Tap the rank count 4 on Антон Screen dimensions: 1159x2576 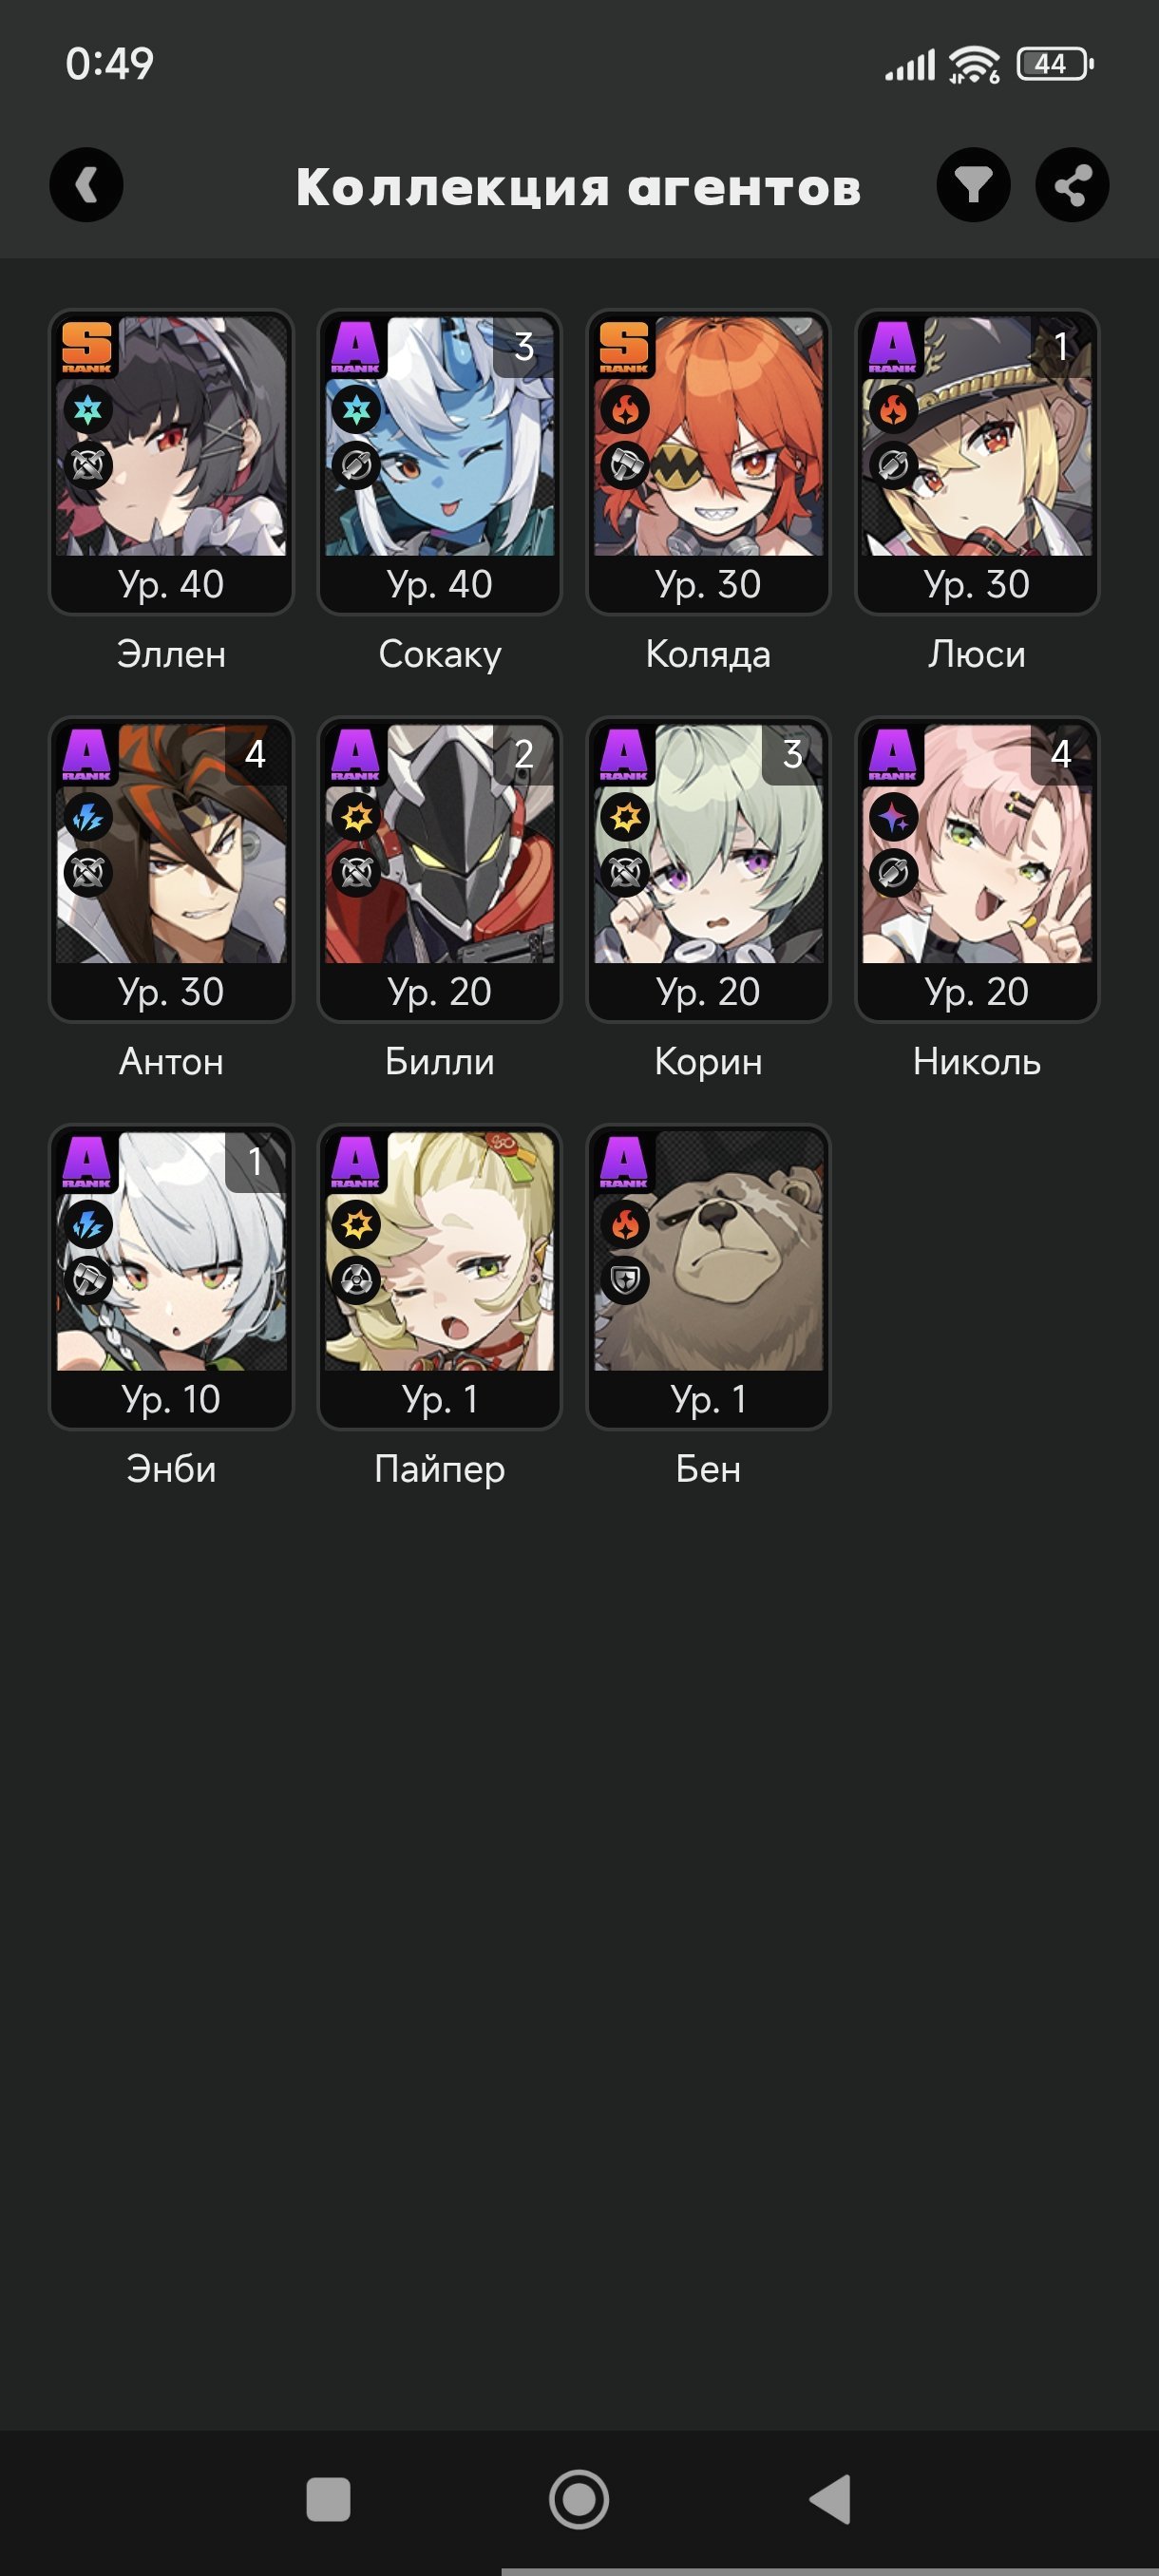[256, 755]
